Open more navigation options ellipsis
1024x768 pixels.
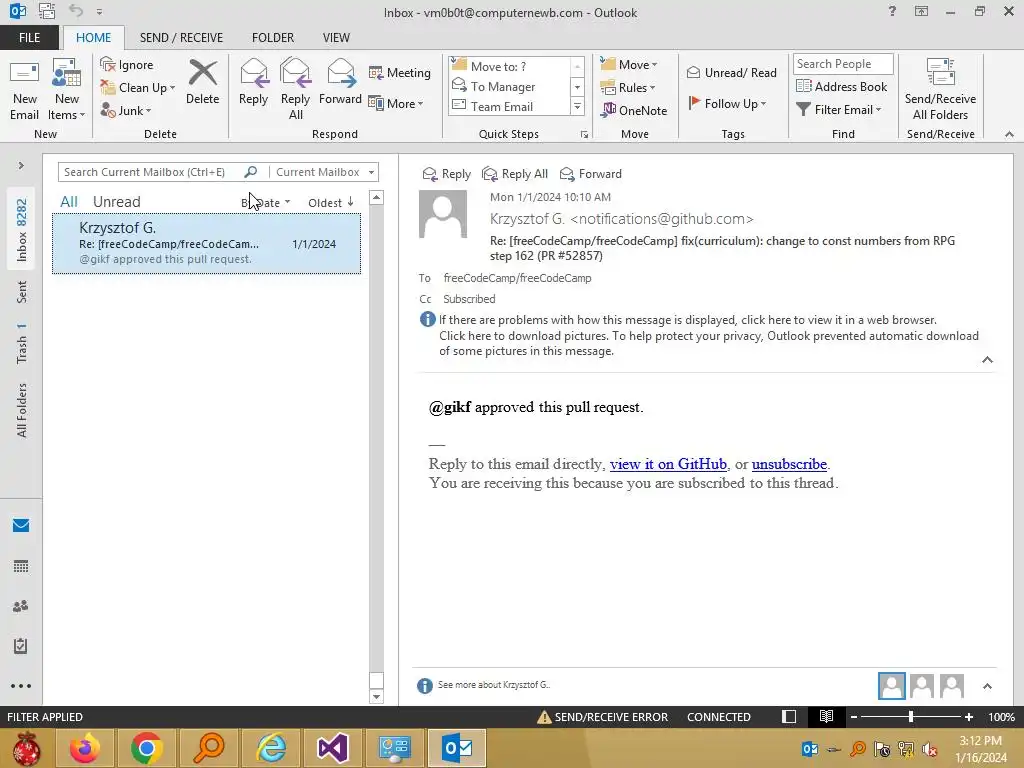[21, 686]
